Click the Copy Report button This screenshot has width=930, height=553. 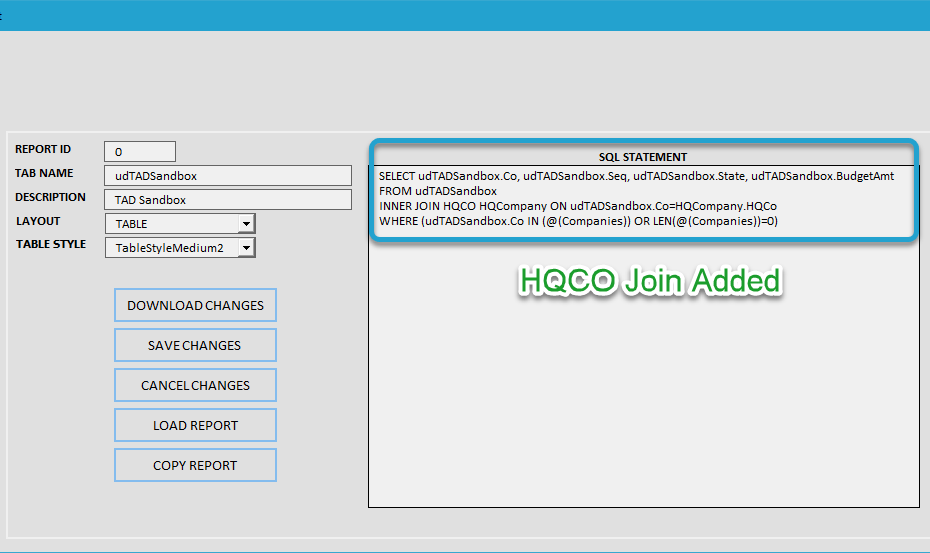195,465
